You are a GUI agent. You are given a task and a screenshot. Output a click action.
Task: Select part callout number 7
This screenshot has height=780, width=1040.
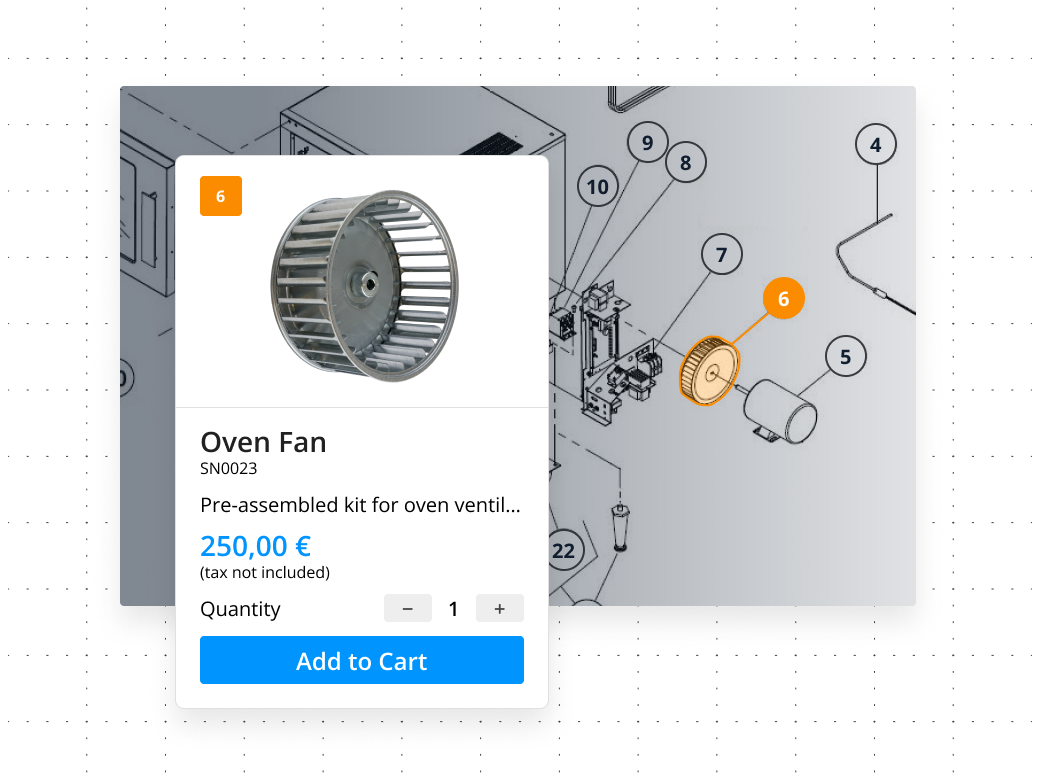722,255
